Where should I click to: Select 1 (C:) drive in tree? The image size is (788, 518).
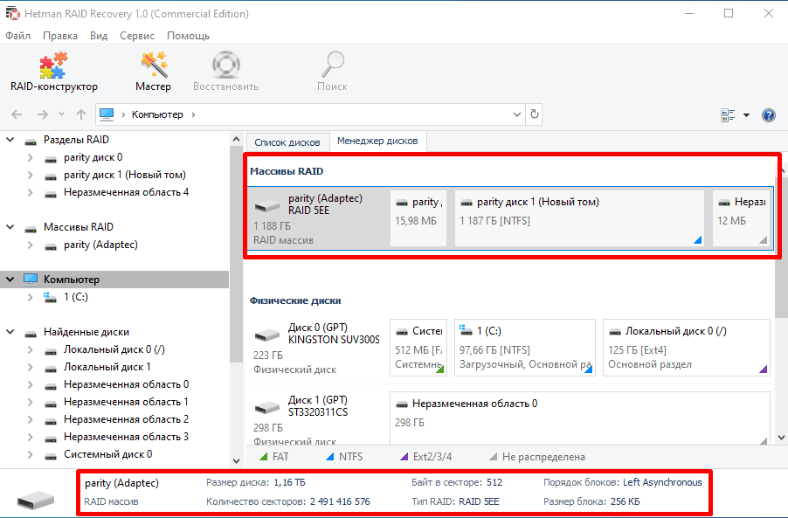point(75,297)
